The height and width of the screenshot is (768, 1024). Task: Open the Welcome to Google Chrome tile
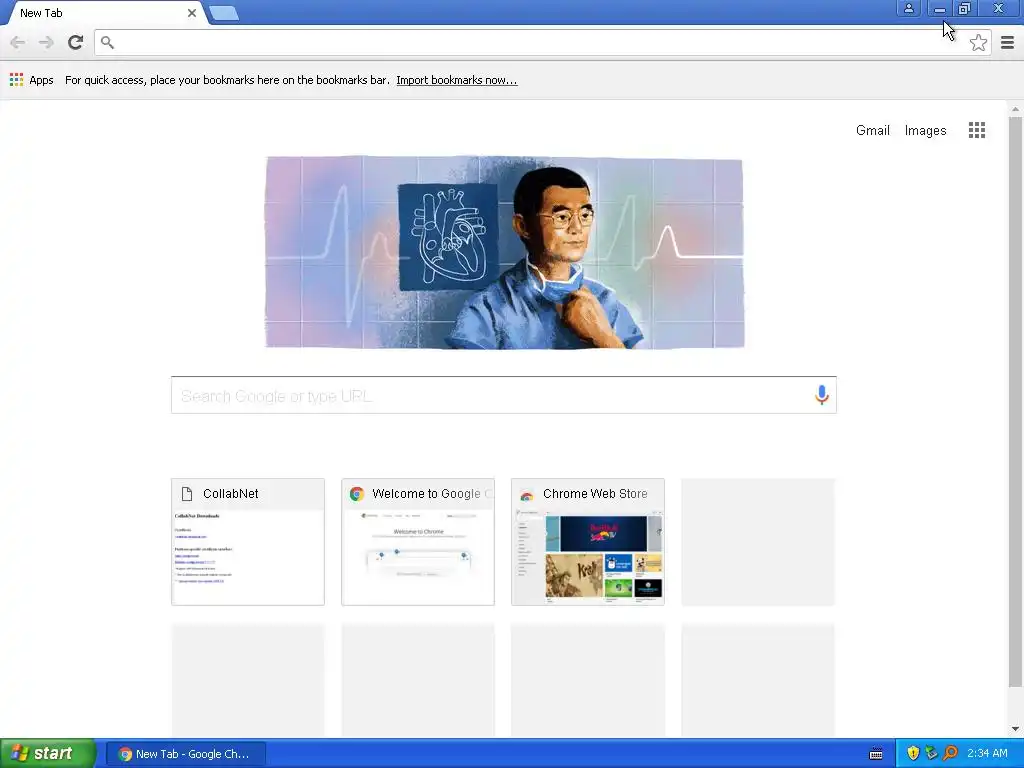tap(418, 541)
